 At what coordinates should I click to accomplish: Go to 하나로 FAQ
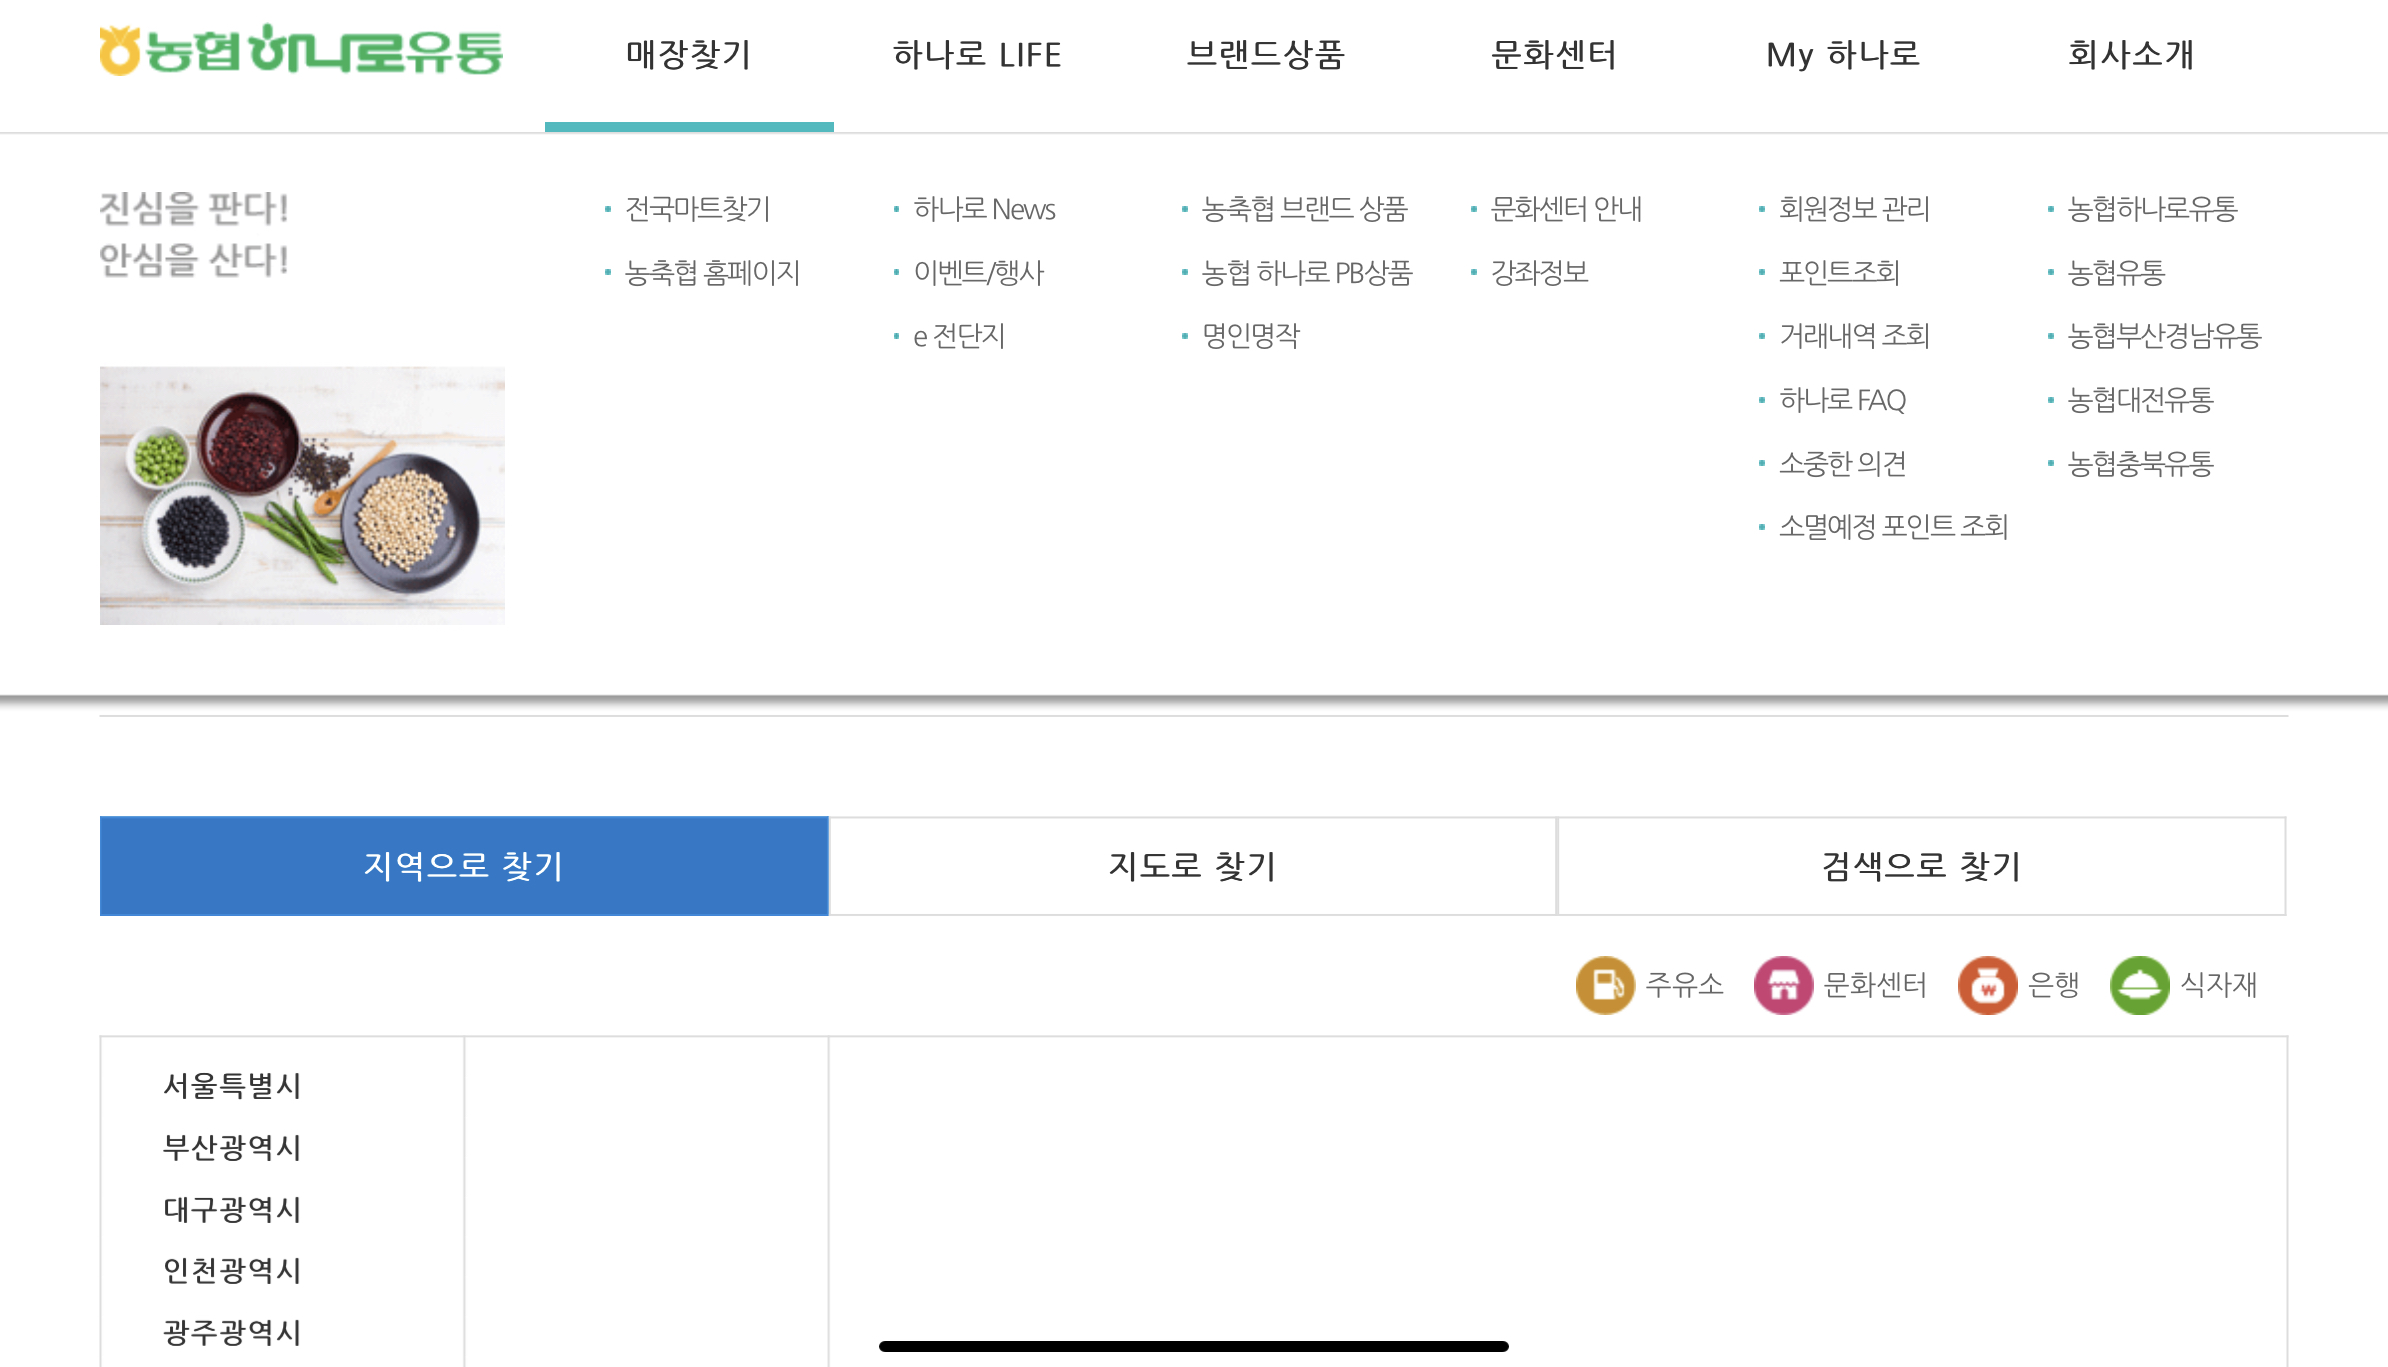[x=1842, y=400]
